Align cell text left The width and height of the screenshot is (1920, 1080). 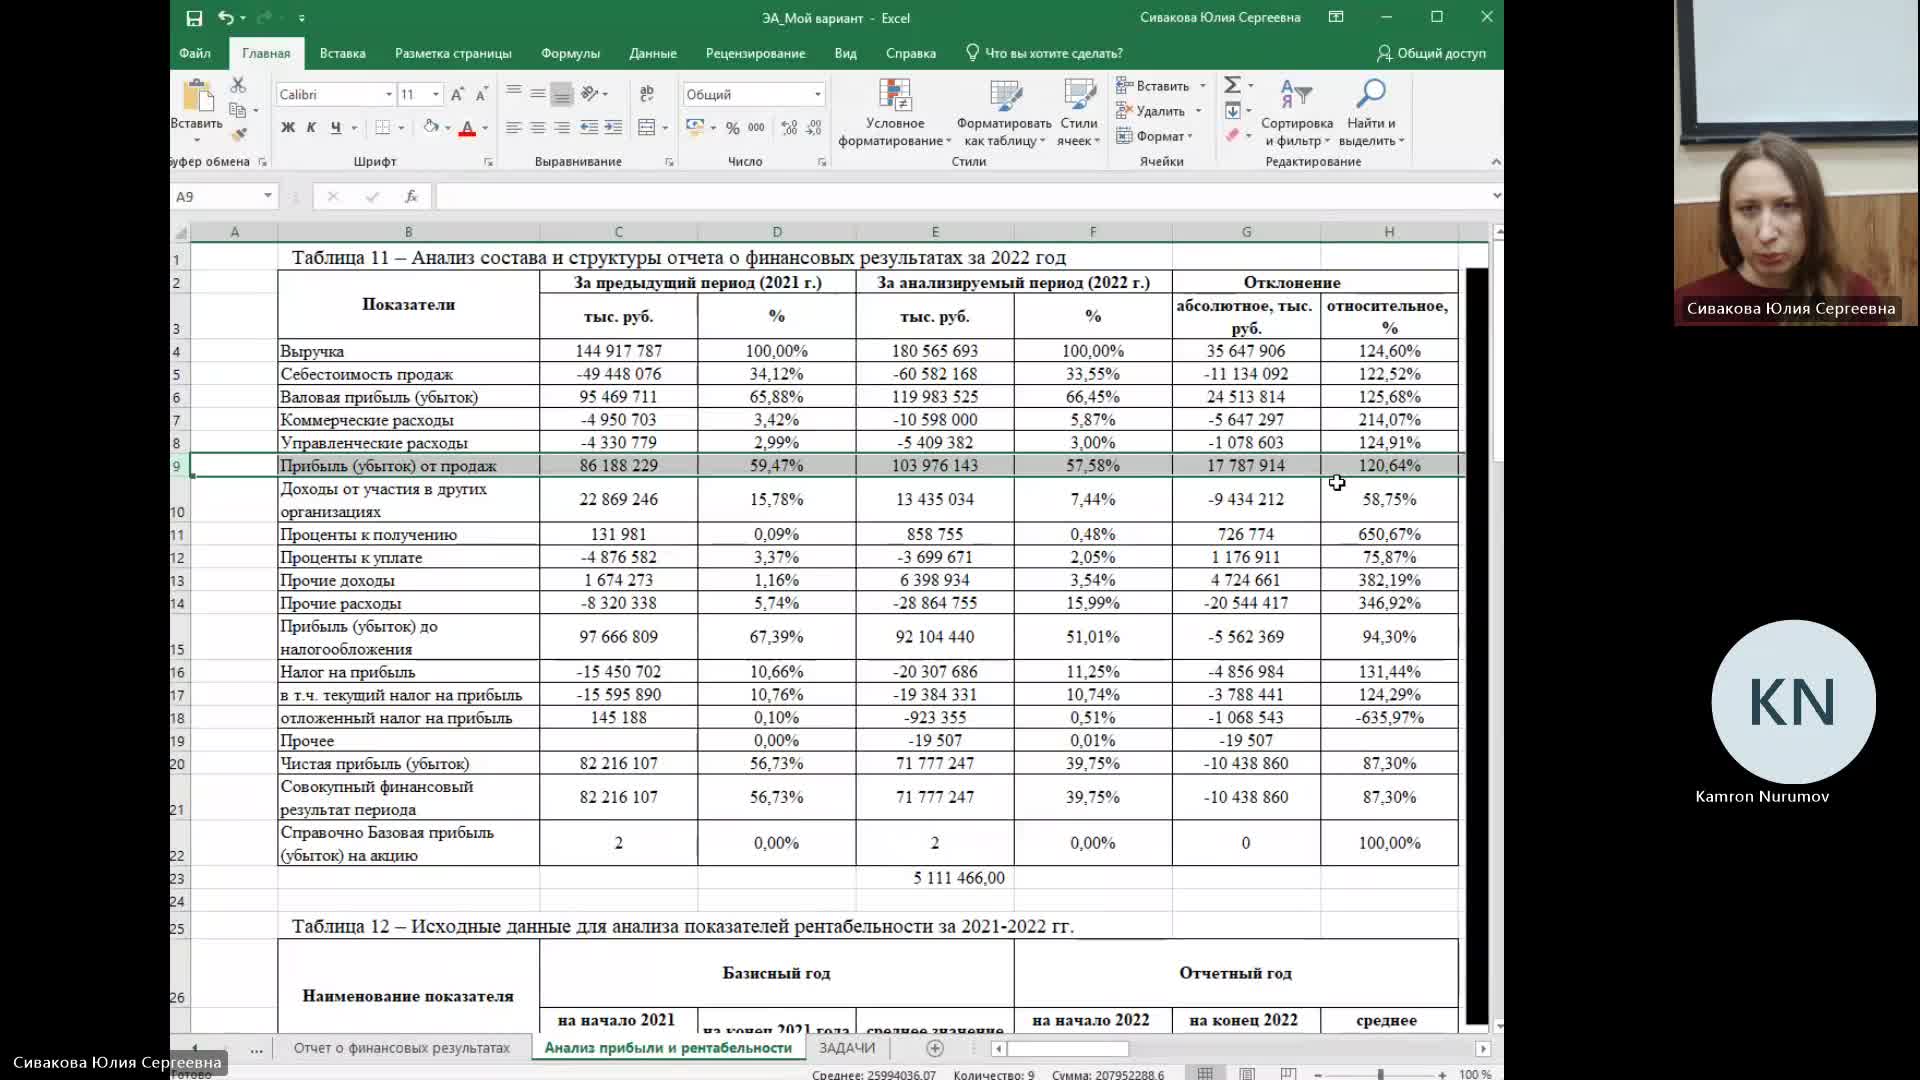(x=514, y=127)
